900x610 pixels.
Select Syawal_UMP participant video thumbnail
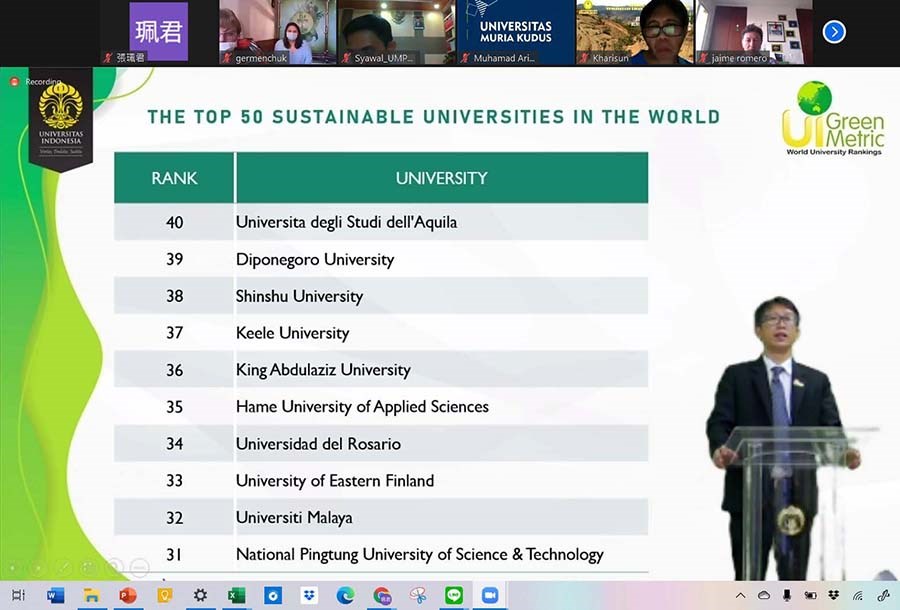tap(396, 32)
